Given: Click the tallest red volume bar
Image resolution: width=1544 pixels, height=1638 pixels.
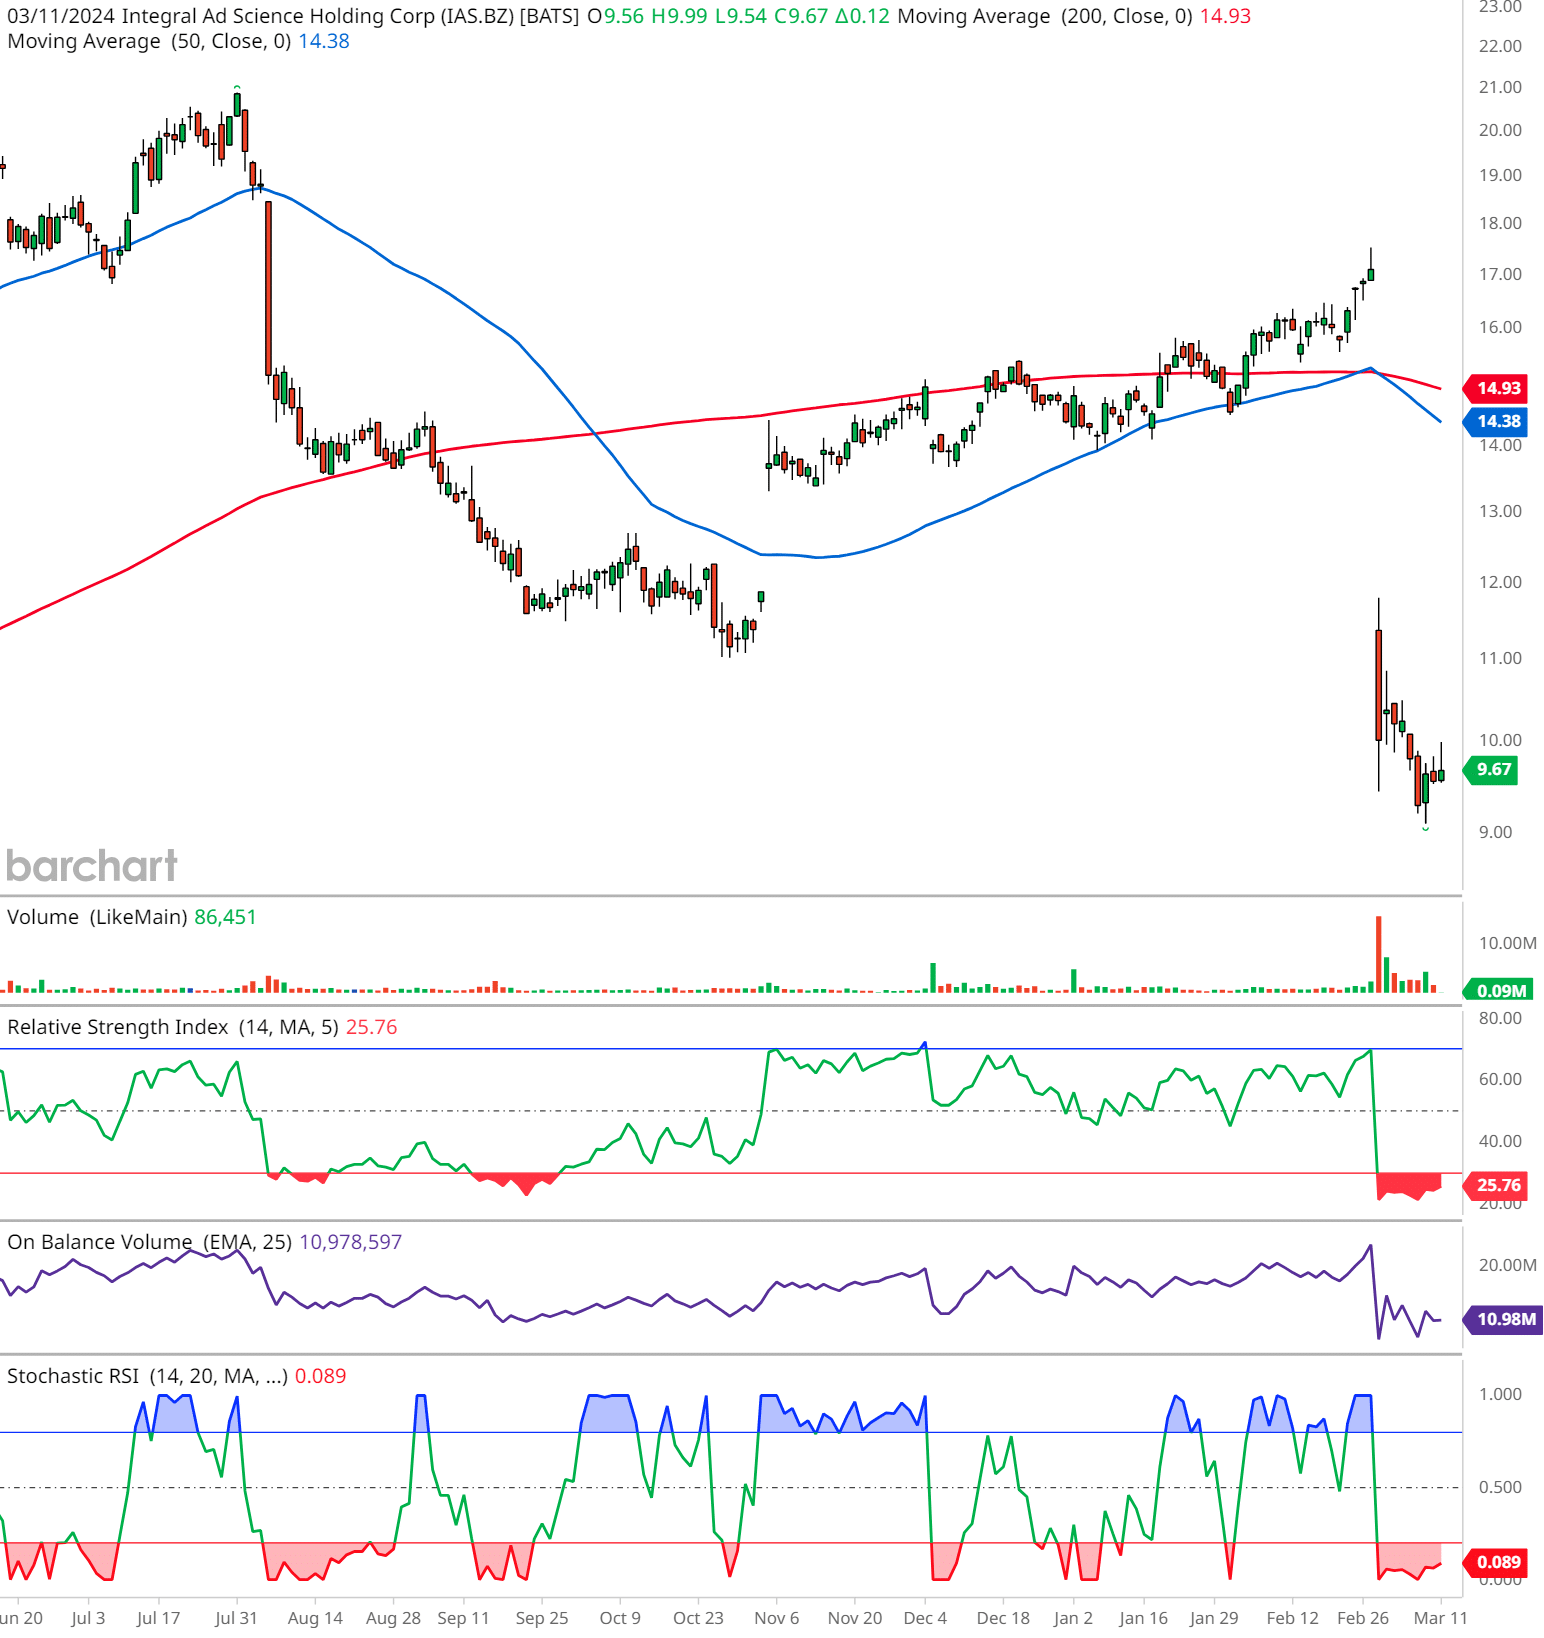Looking at the screenshot, I should [x=1378, y=954].
